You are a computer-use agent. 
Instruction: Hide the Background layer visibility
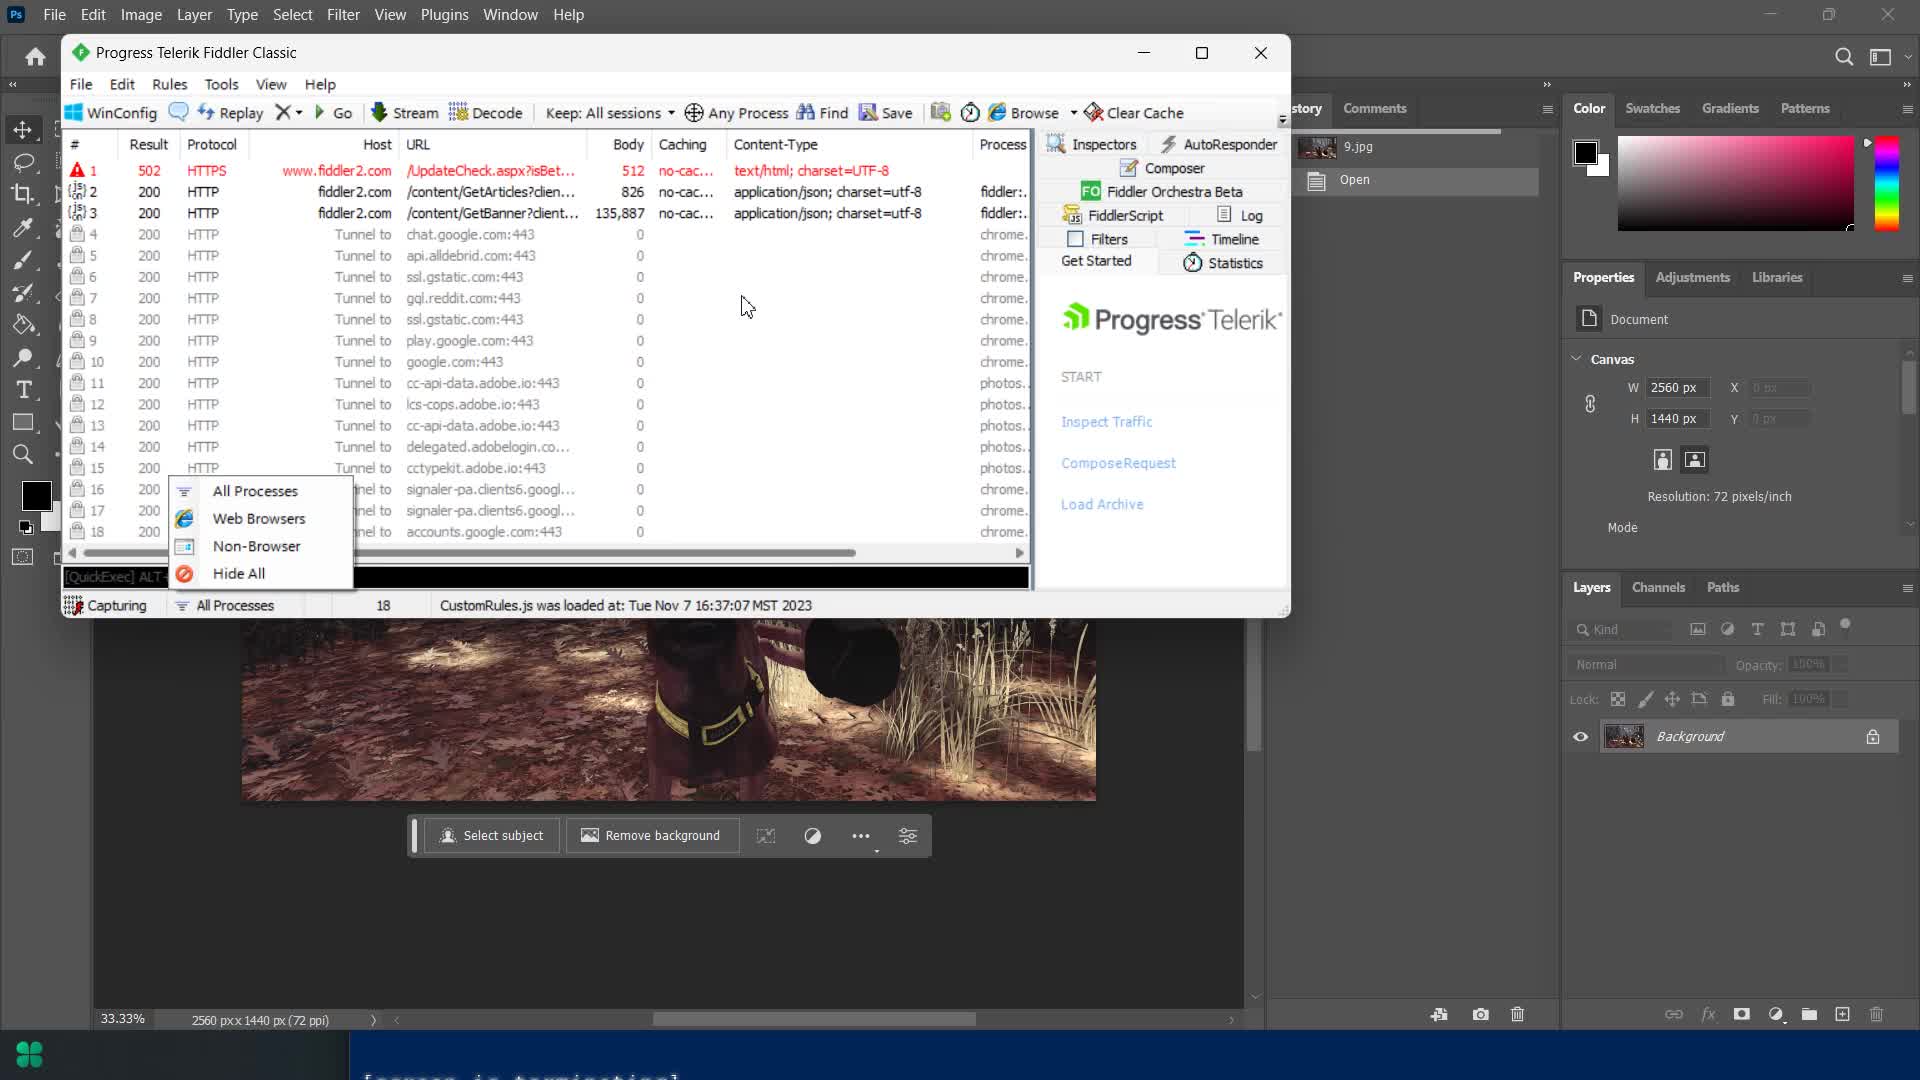pyautogui.click(x=1580, y=736)
